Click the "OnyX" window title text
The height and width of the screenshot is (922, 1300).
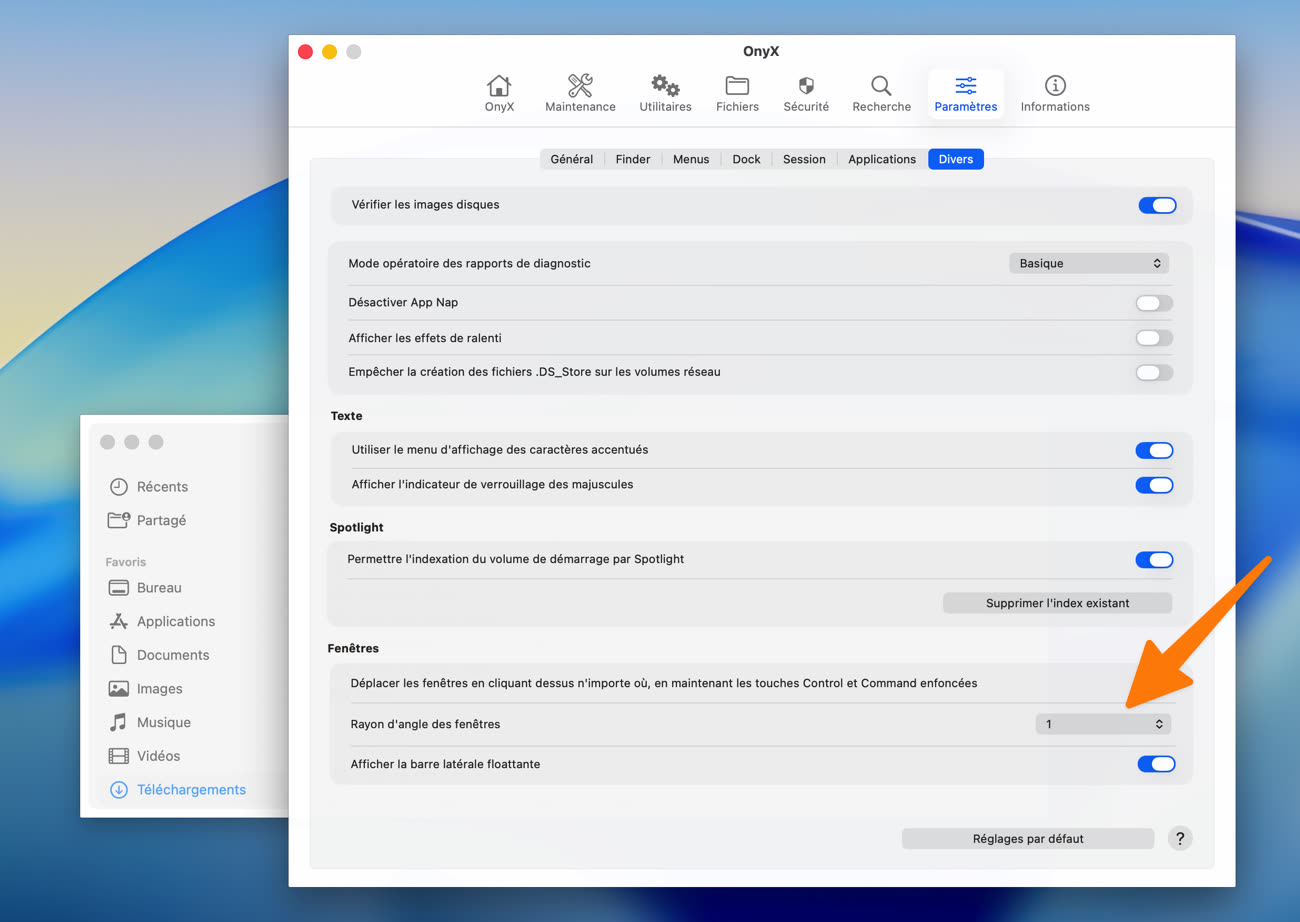[761, 52]
